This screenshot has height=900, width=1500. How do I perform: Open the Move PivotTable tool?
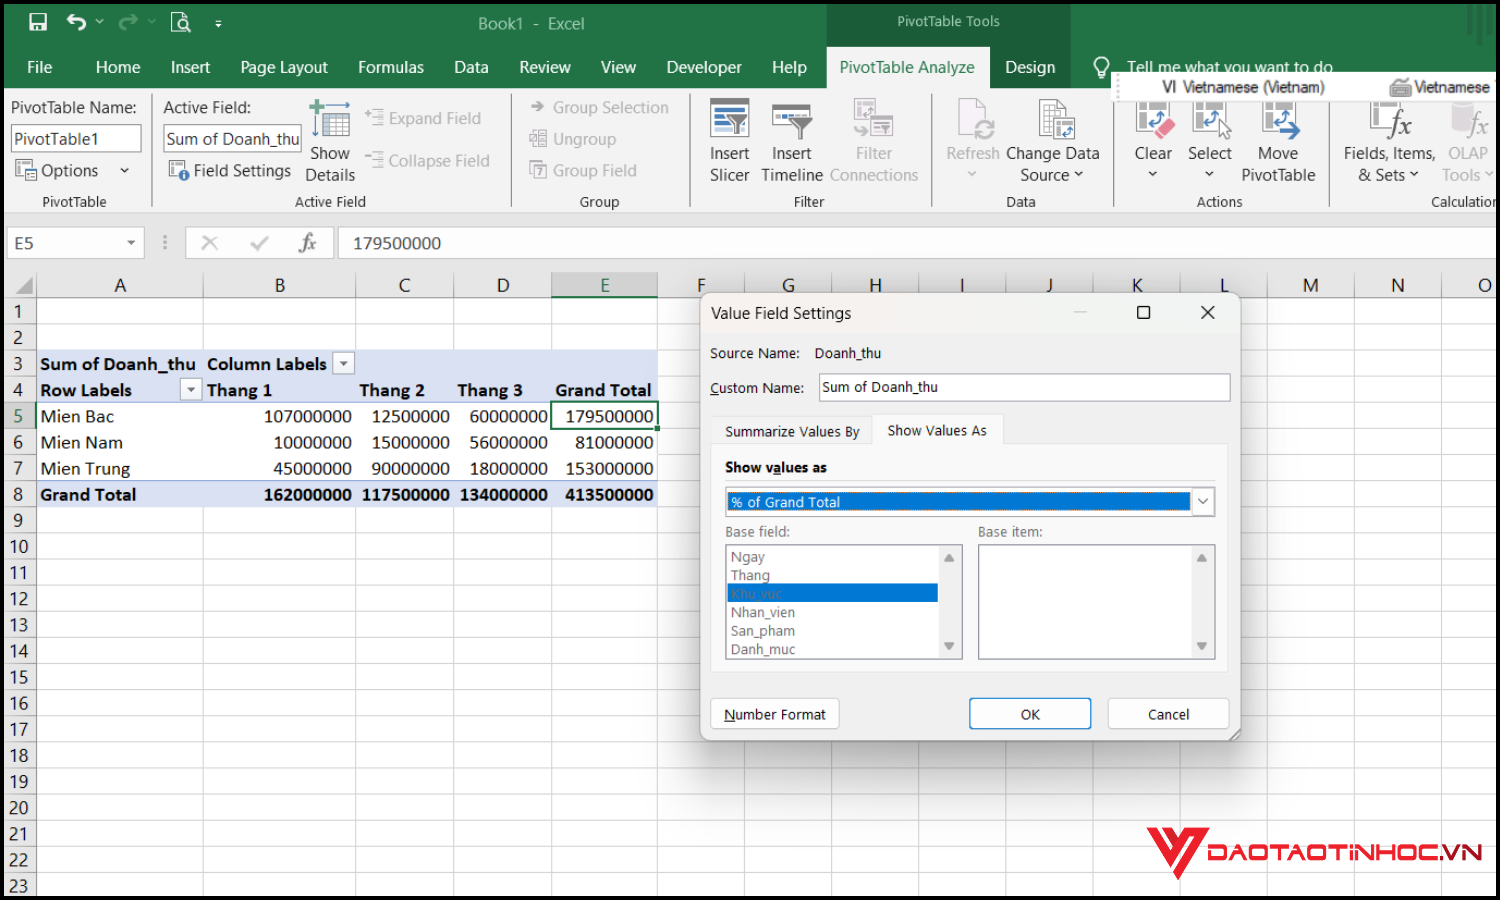1278,140
